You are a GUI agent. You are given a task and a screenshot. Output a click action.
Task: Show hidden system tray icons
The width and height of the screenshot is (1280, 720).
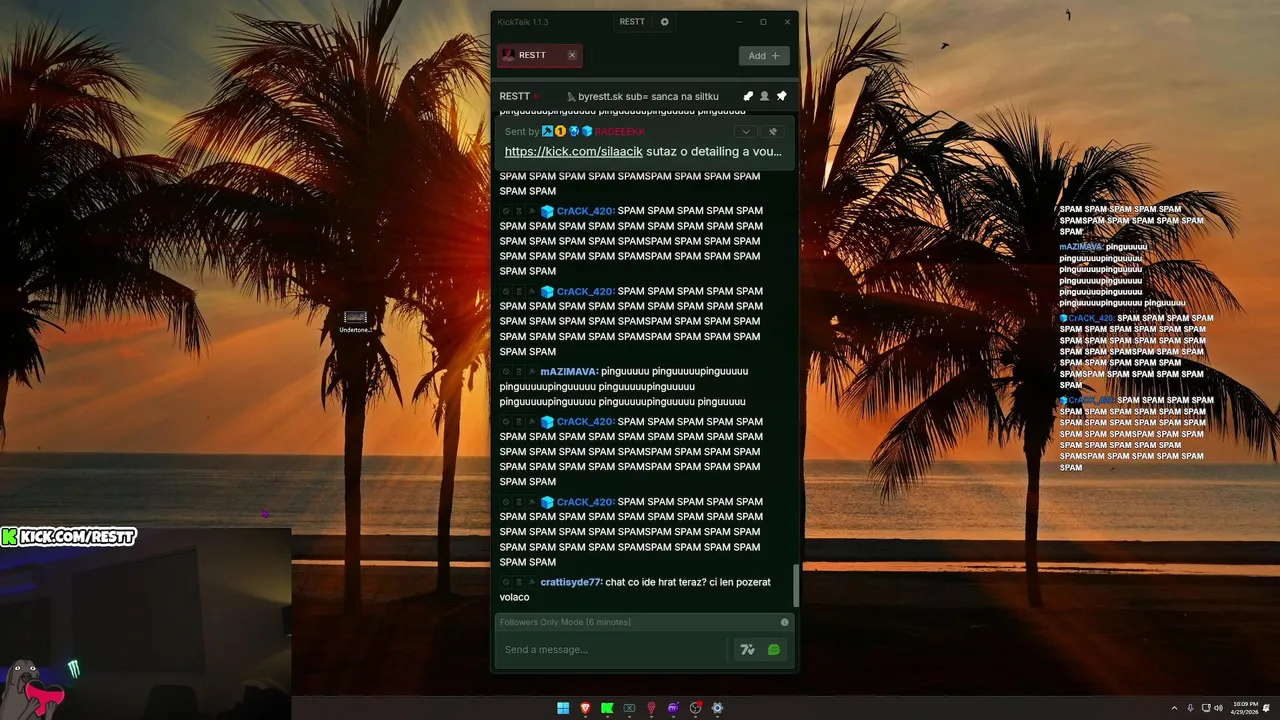click(x=1175, y=708)
